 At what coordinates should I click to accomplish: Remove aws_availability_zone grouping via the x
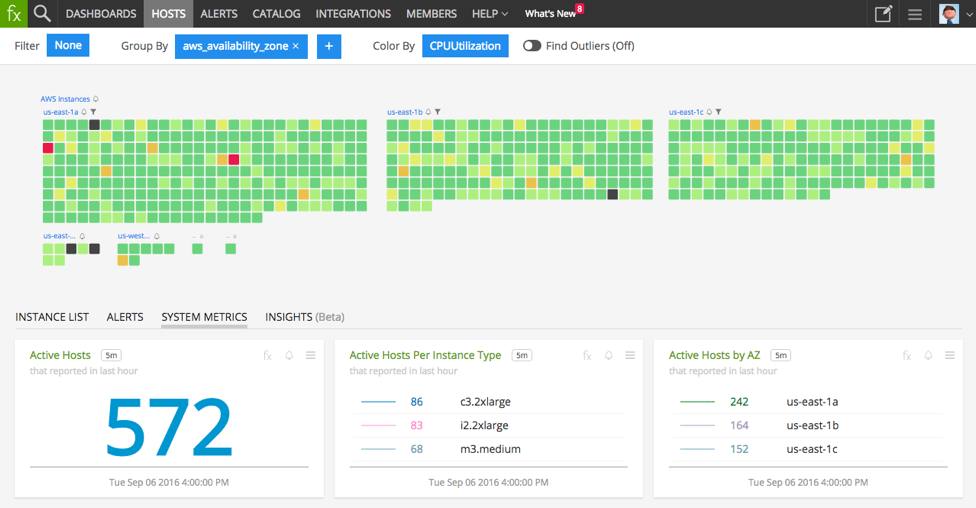pos(296,46)
